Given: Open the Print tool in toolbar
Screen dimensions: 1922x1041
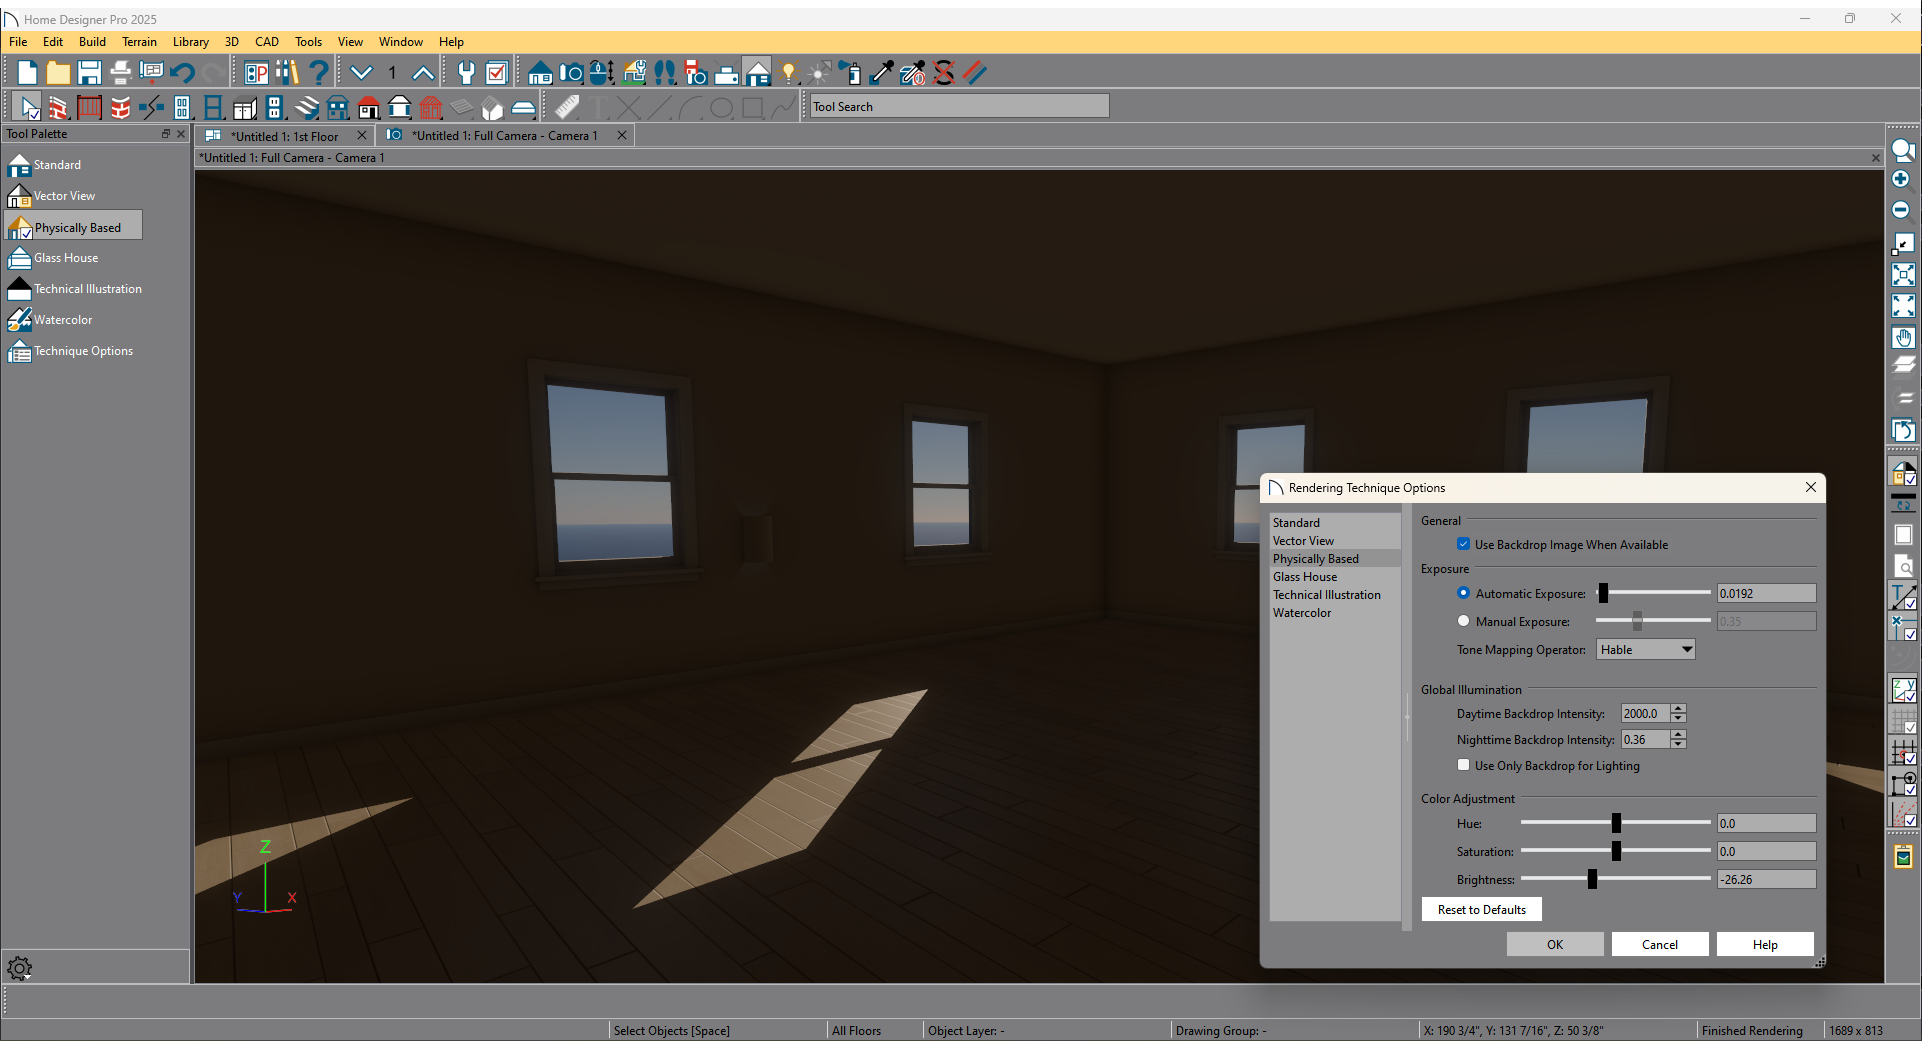Looking at the screenshot, I should [120, 72].
